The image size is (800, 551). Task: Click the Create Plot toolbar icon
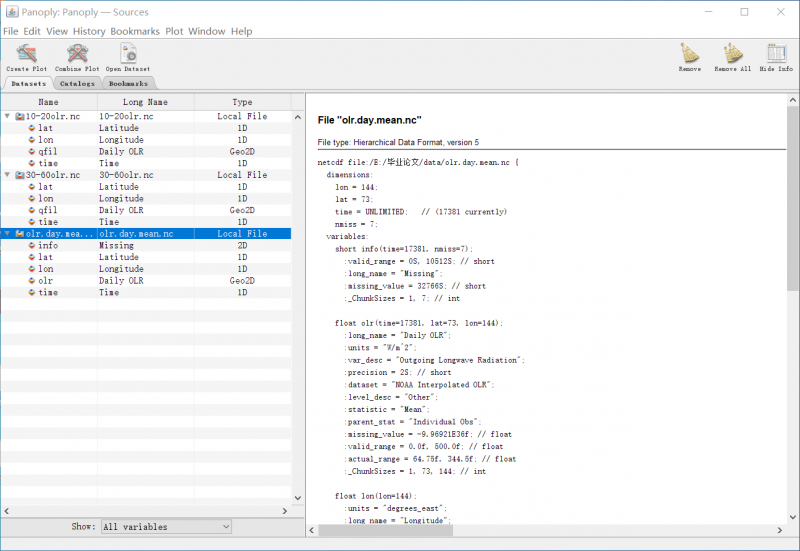coord(26,56)
